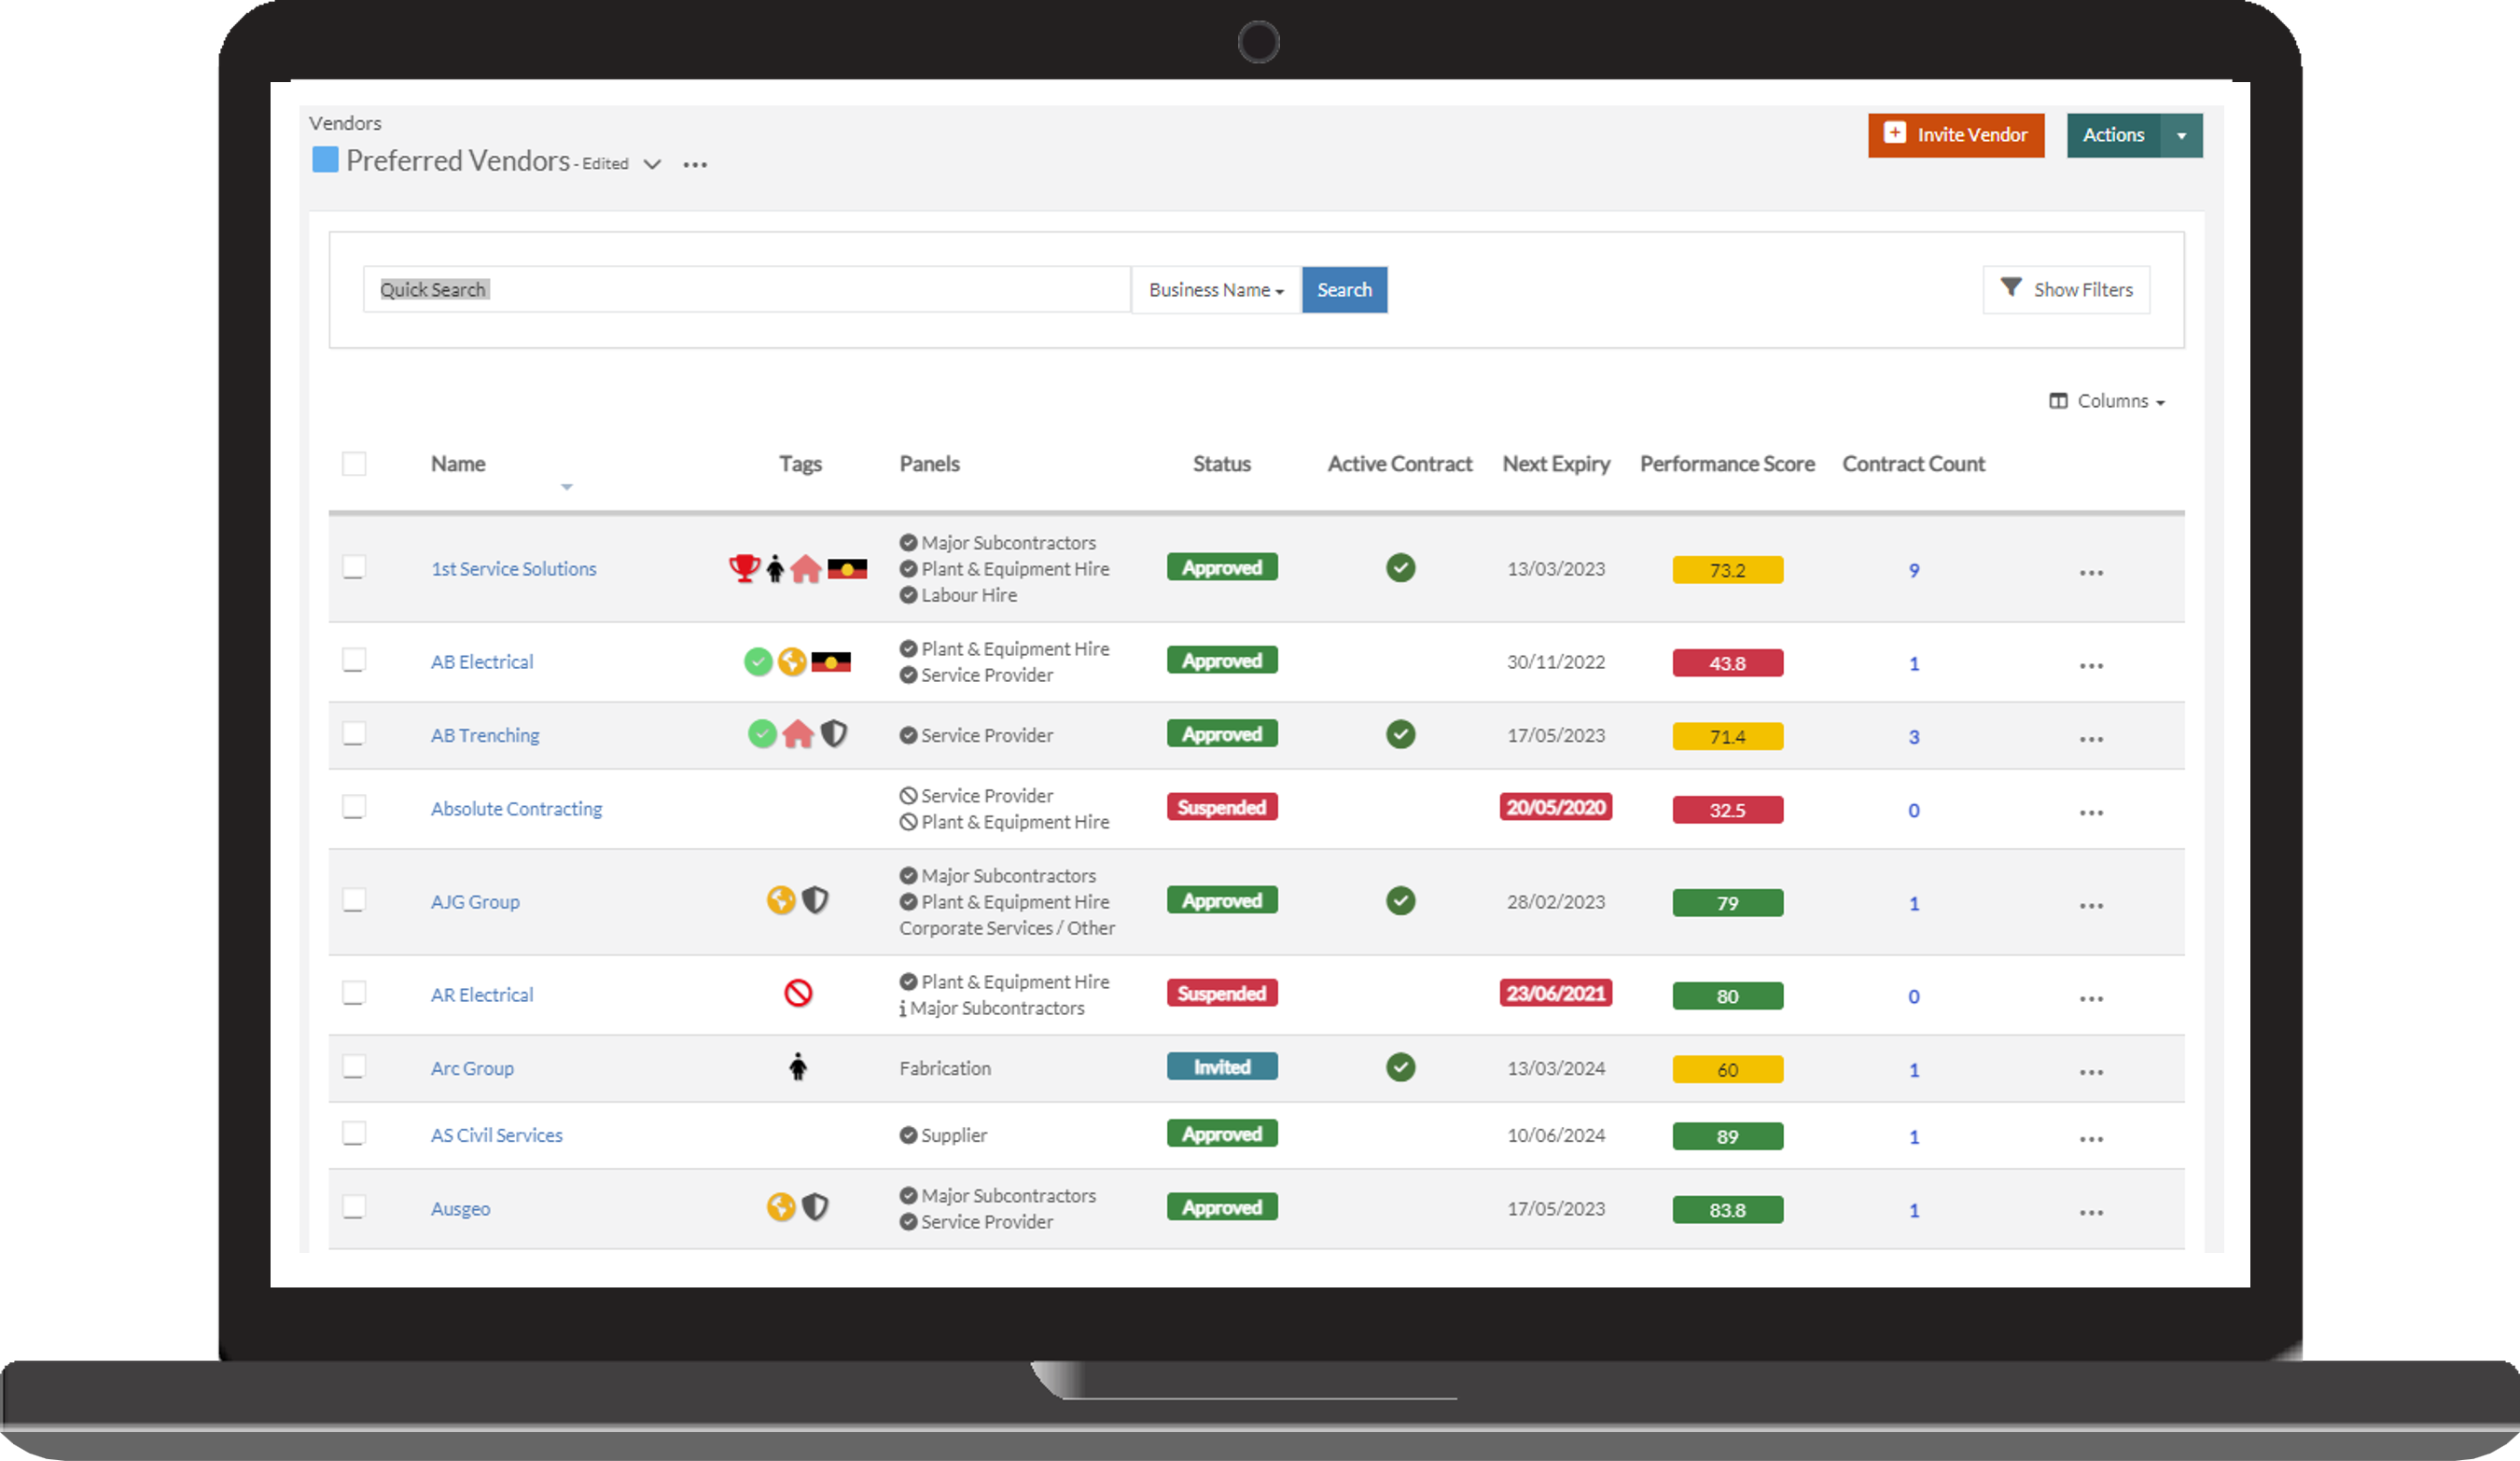Click the yellow 73.2 performance score bar
Image resolution: width=2520 pixels, height=1461 pixels.
click(1727, 570)
